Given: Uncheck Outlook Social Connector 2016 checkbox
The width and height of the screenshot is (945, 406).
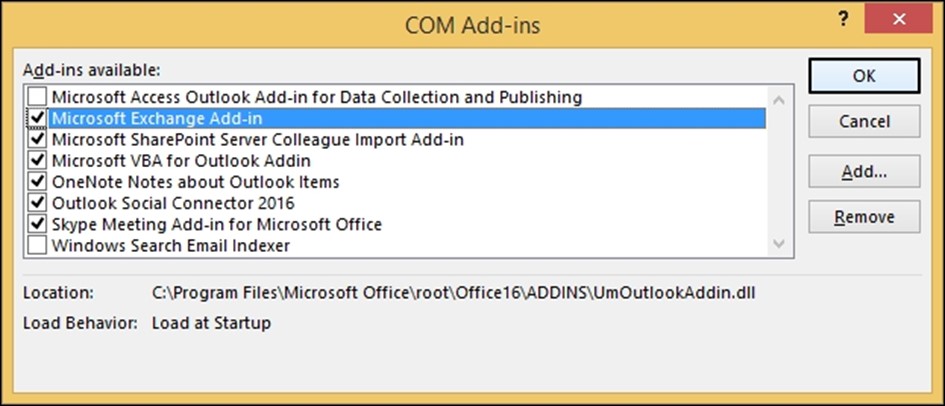Looking at the screenshot, I should click(38, 202).
